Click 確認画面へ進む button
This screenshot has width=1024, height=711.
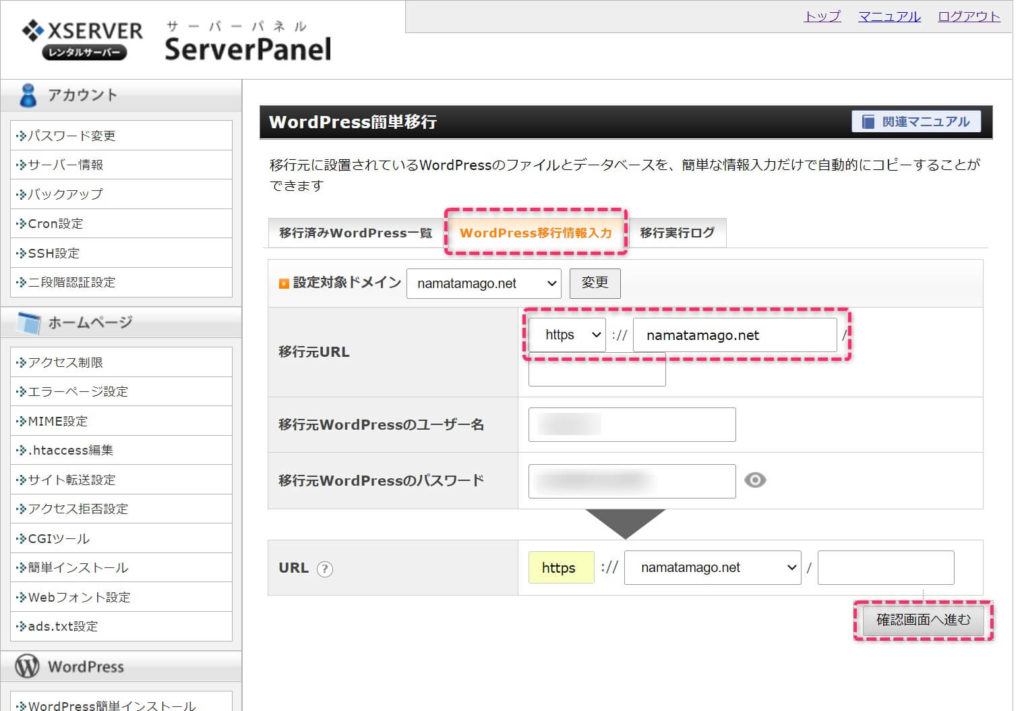(923, 620)
